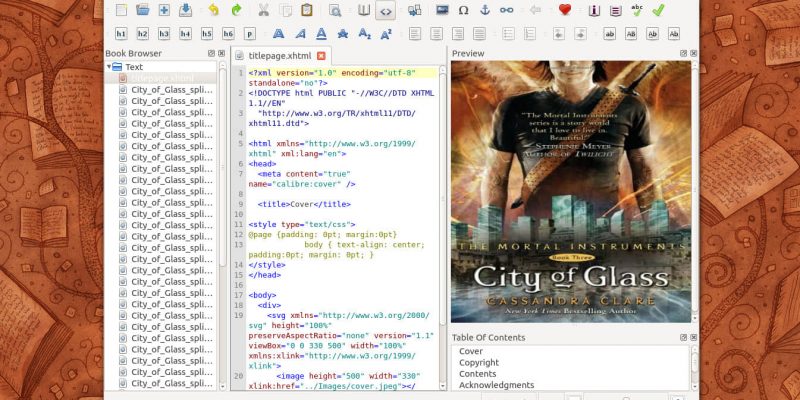Insert numbered list
The height and width of the screenshot is (400, 800).
(x=530, y=34)
